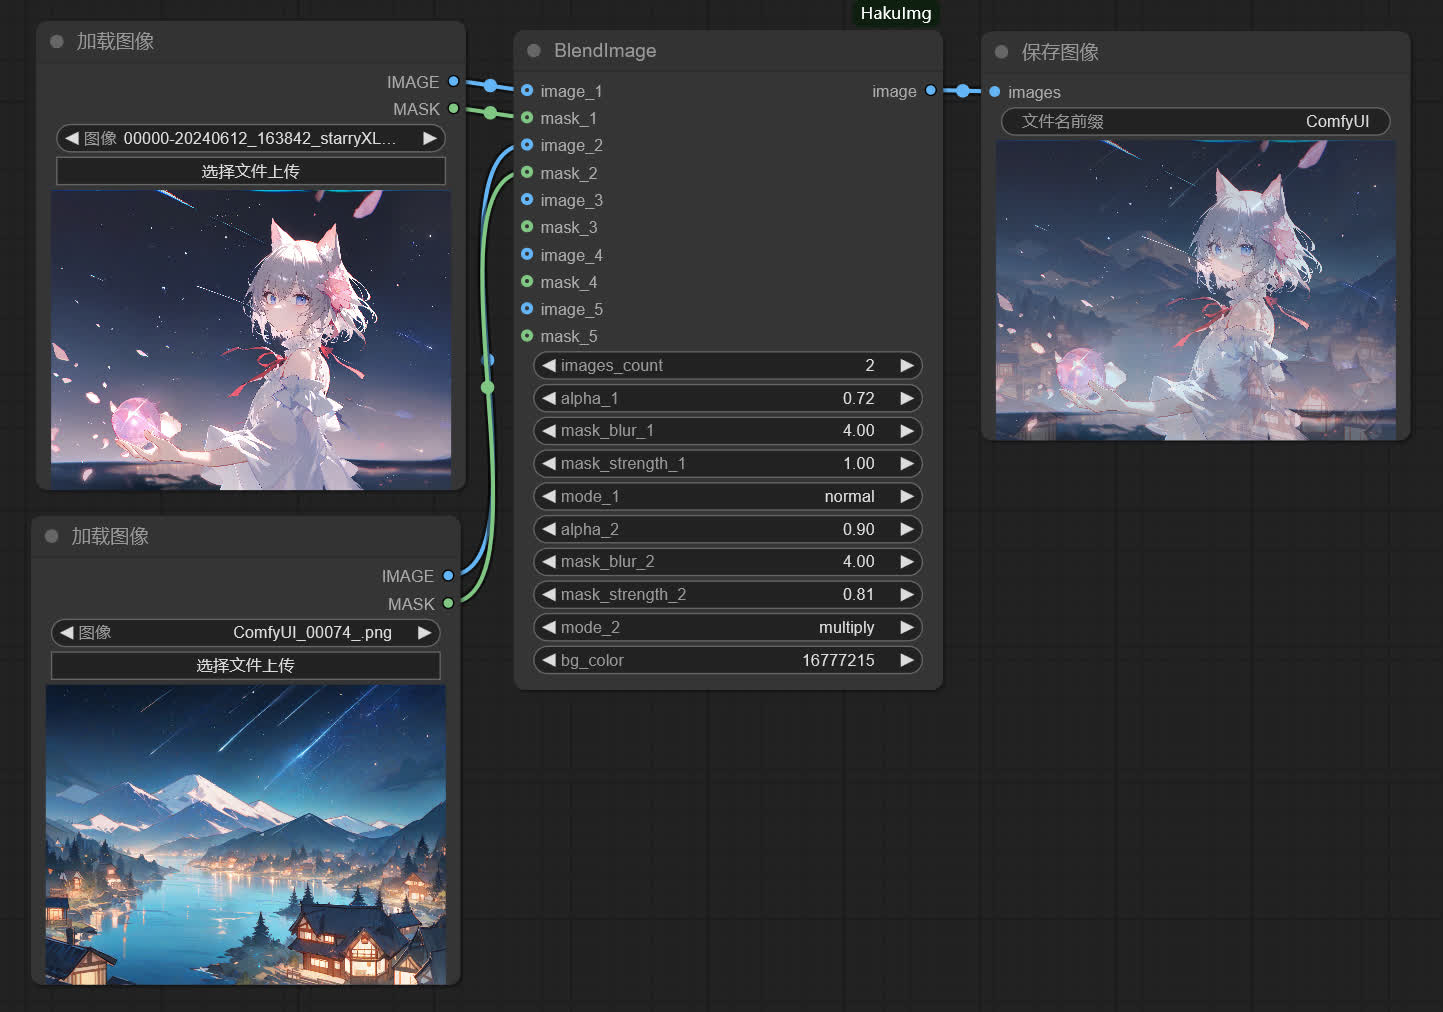Decrease mask_strength_2 with the left arrow
1443x1012 pixels.
(x=548, y=595)
